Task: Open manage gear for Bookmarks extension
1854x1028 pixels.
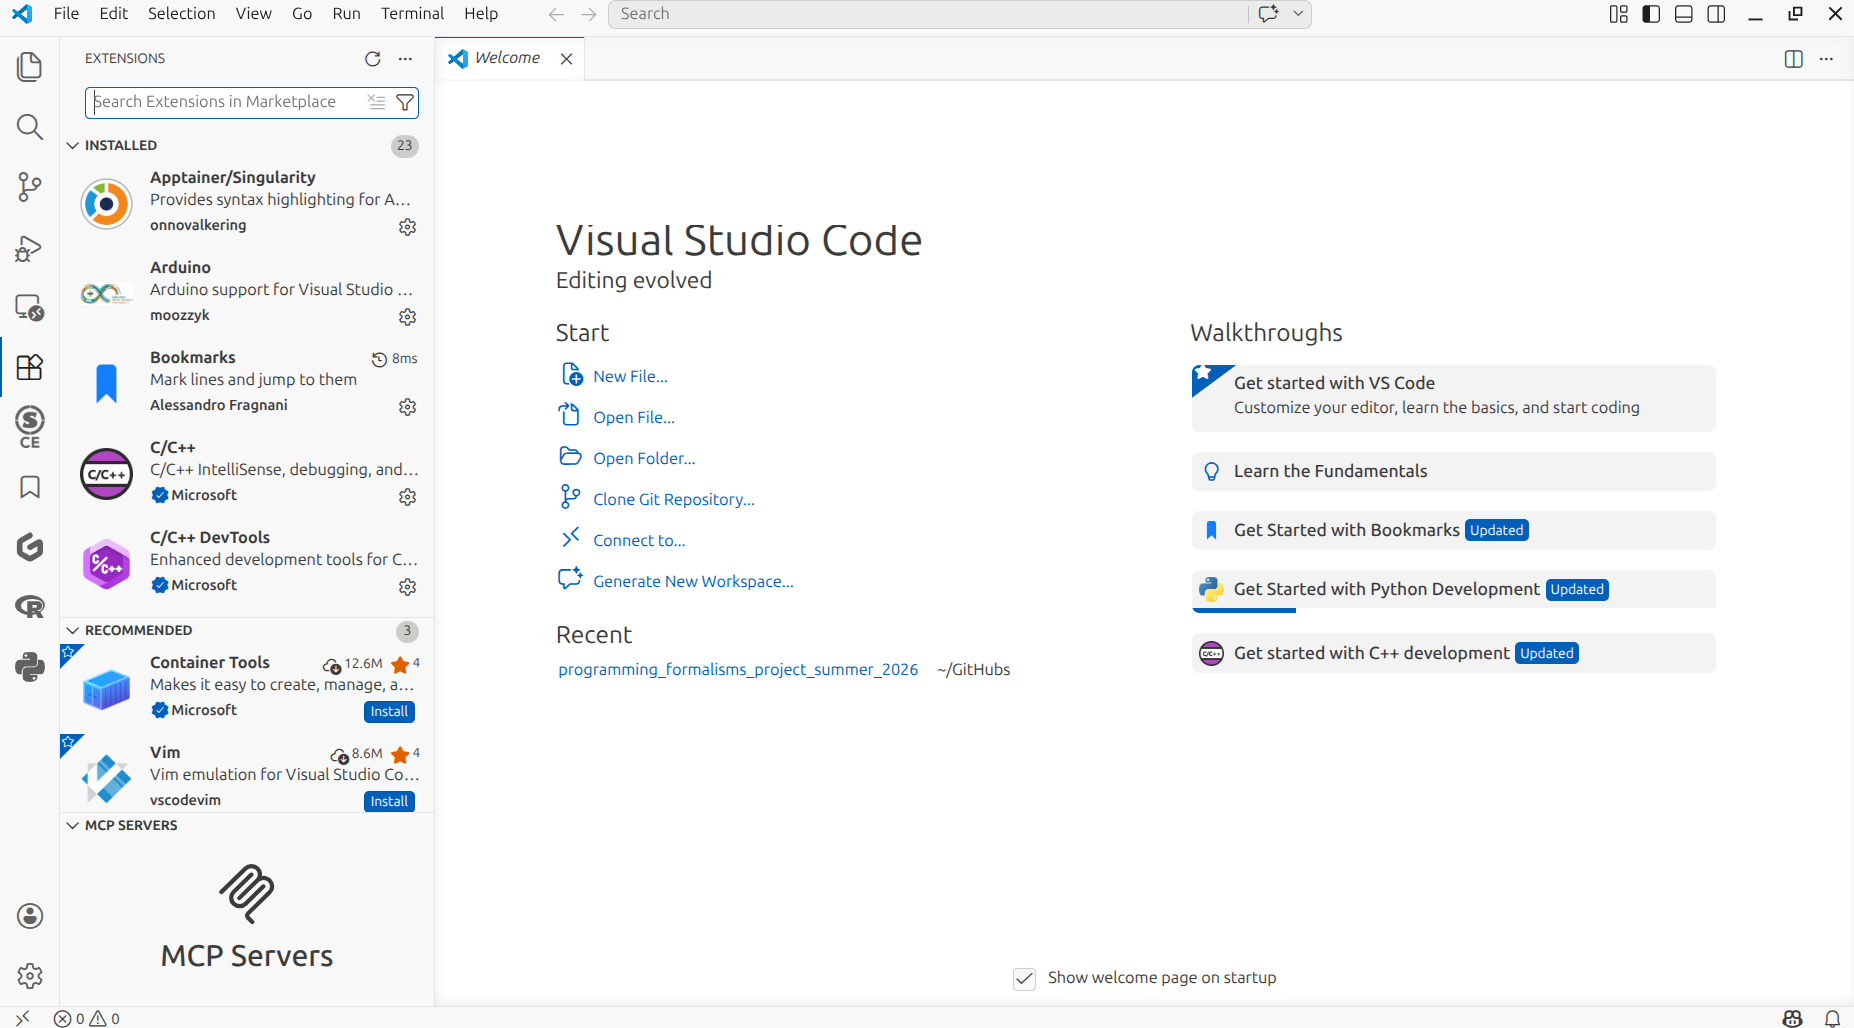Action: [407, 407]
